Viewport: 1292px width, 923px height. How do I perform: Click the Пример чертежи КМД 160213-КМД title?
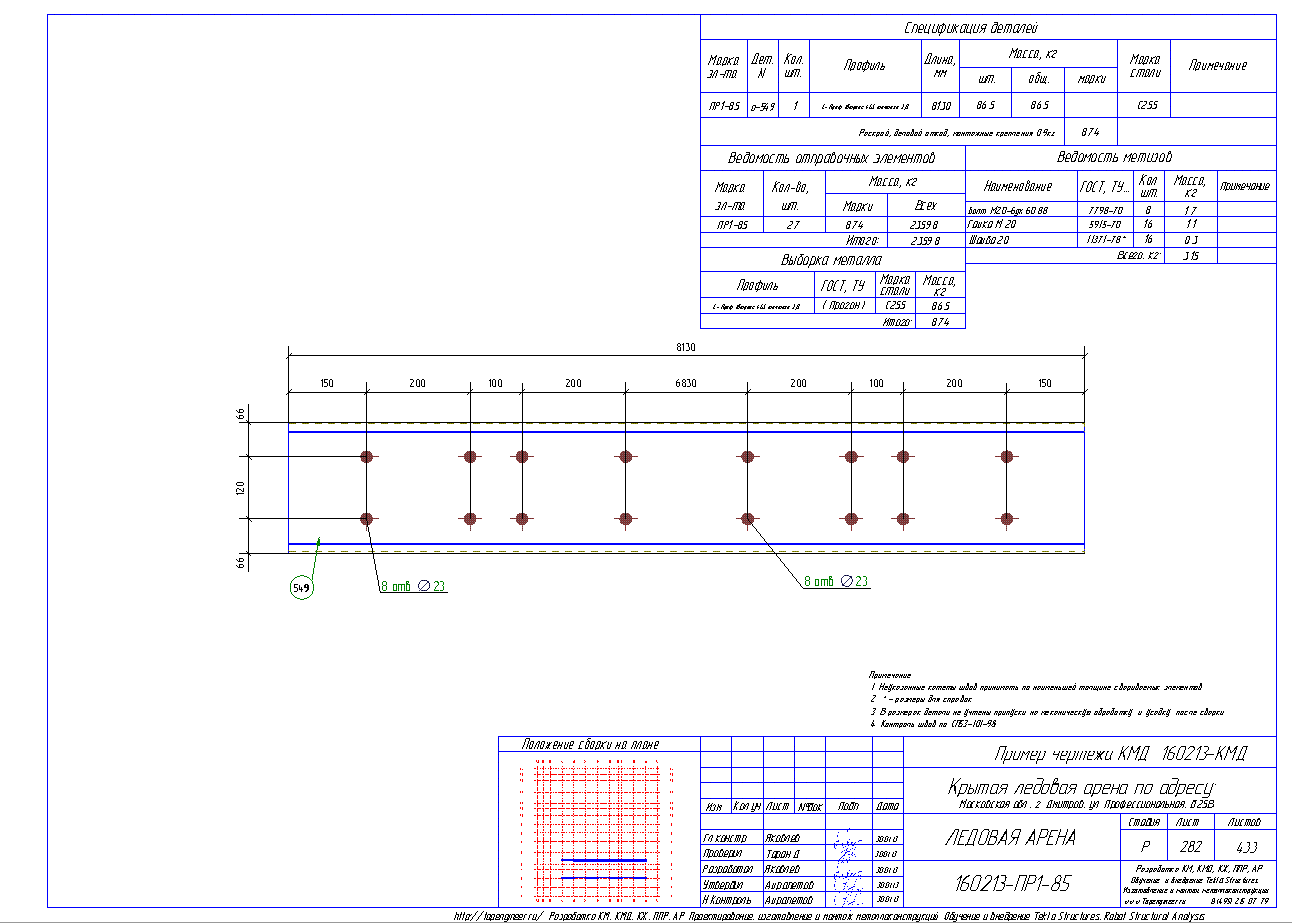1121,754
